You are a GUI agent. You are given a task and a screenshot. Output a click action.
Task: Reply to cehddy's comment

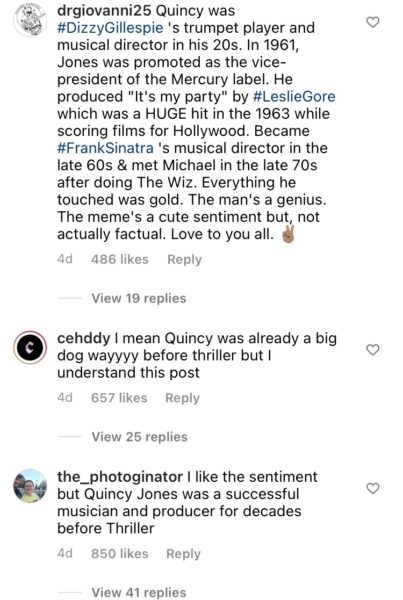click(183, 398)
